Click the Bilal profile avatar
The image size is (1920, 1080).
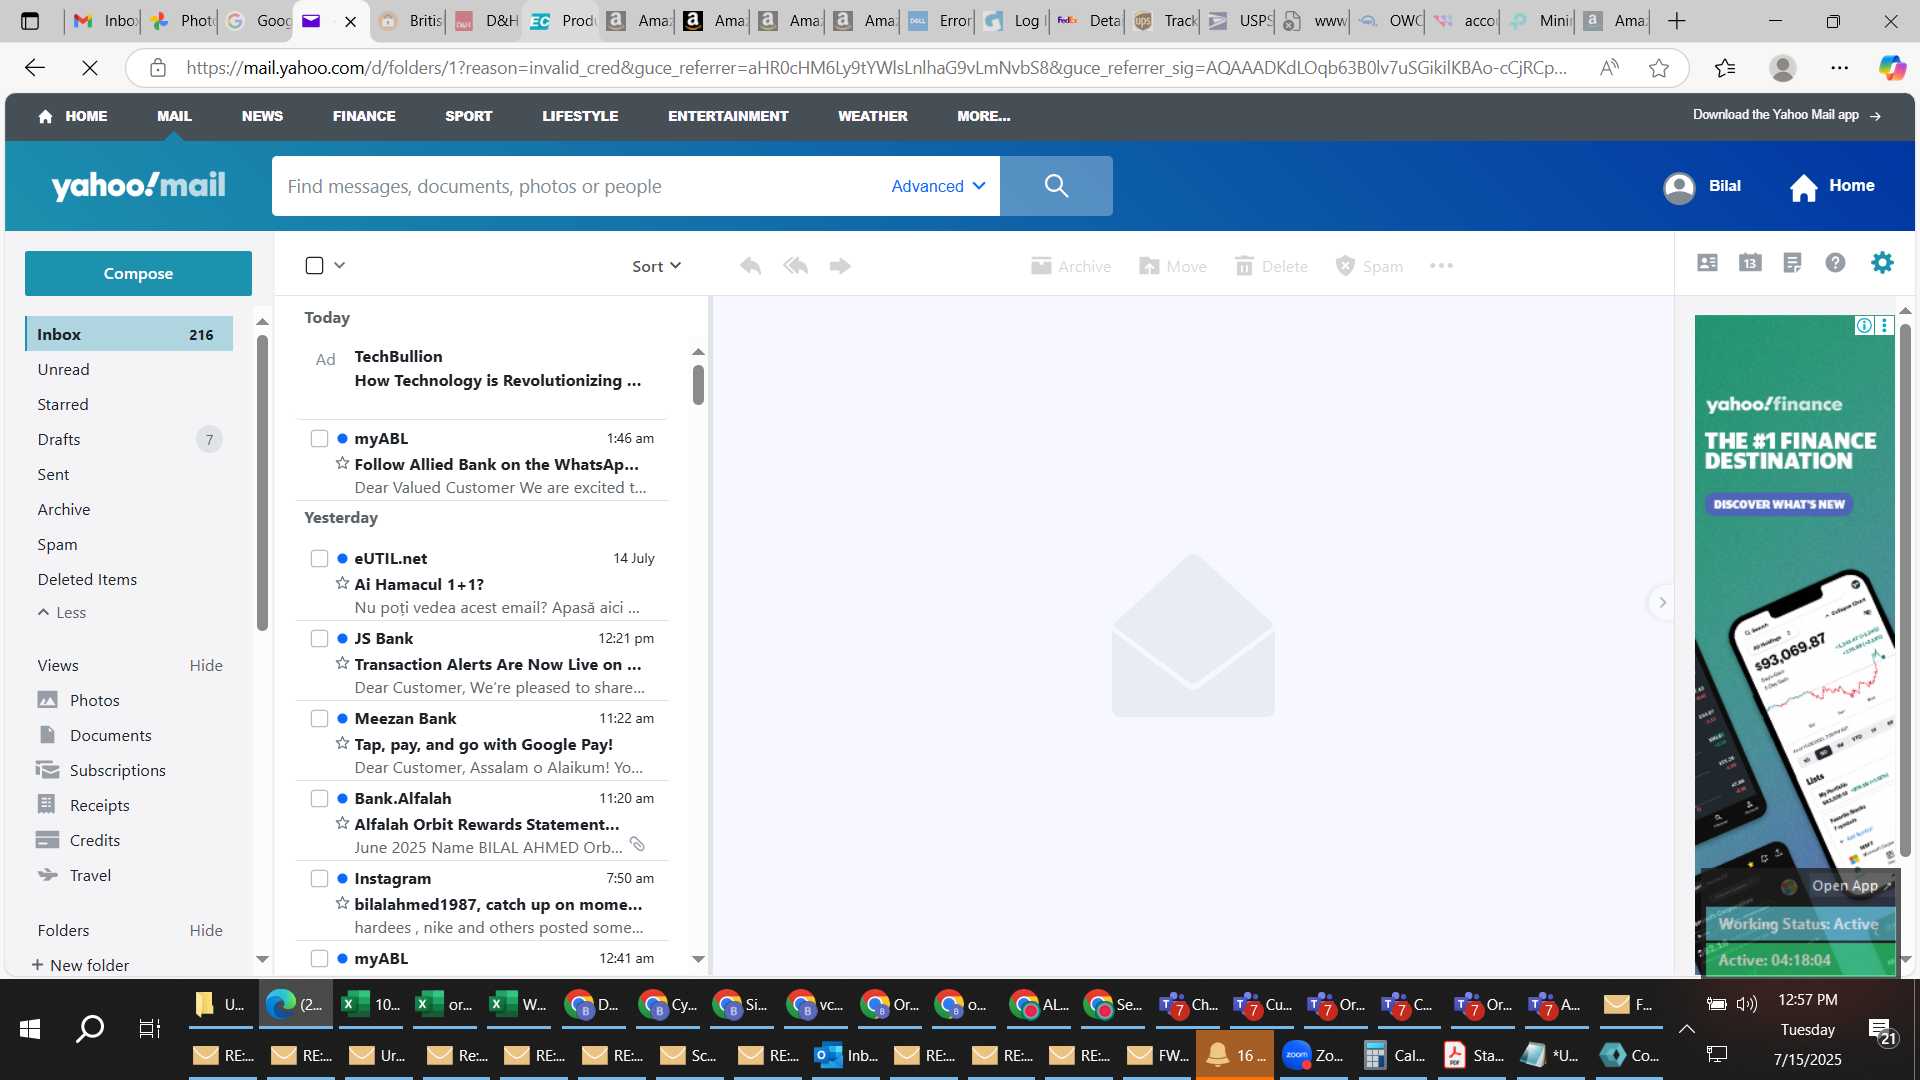click(x=1679, y=187)
